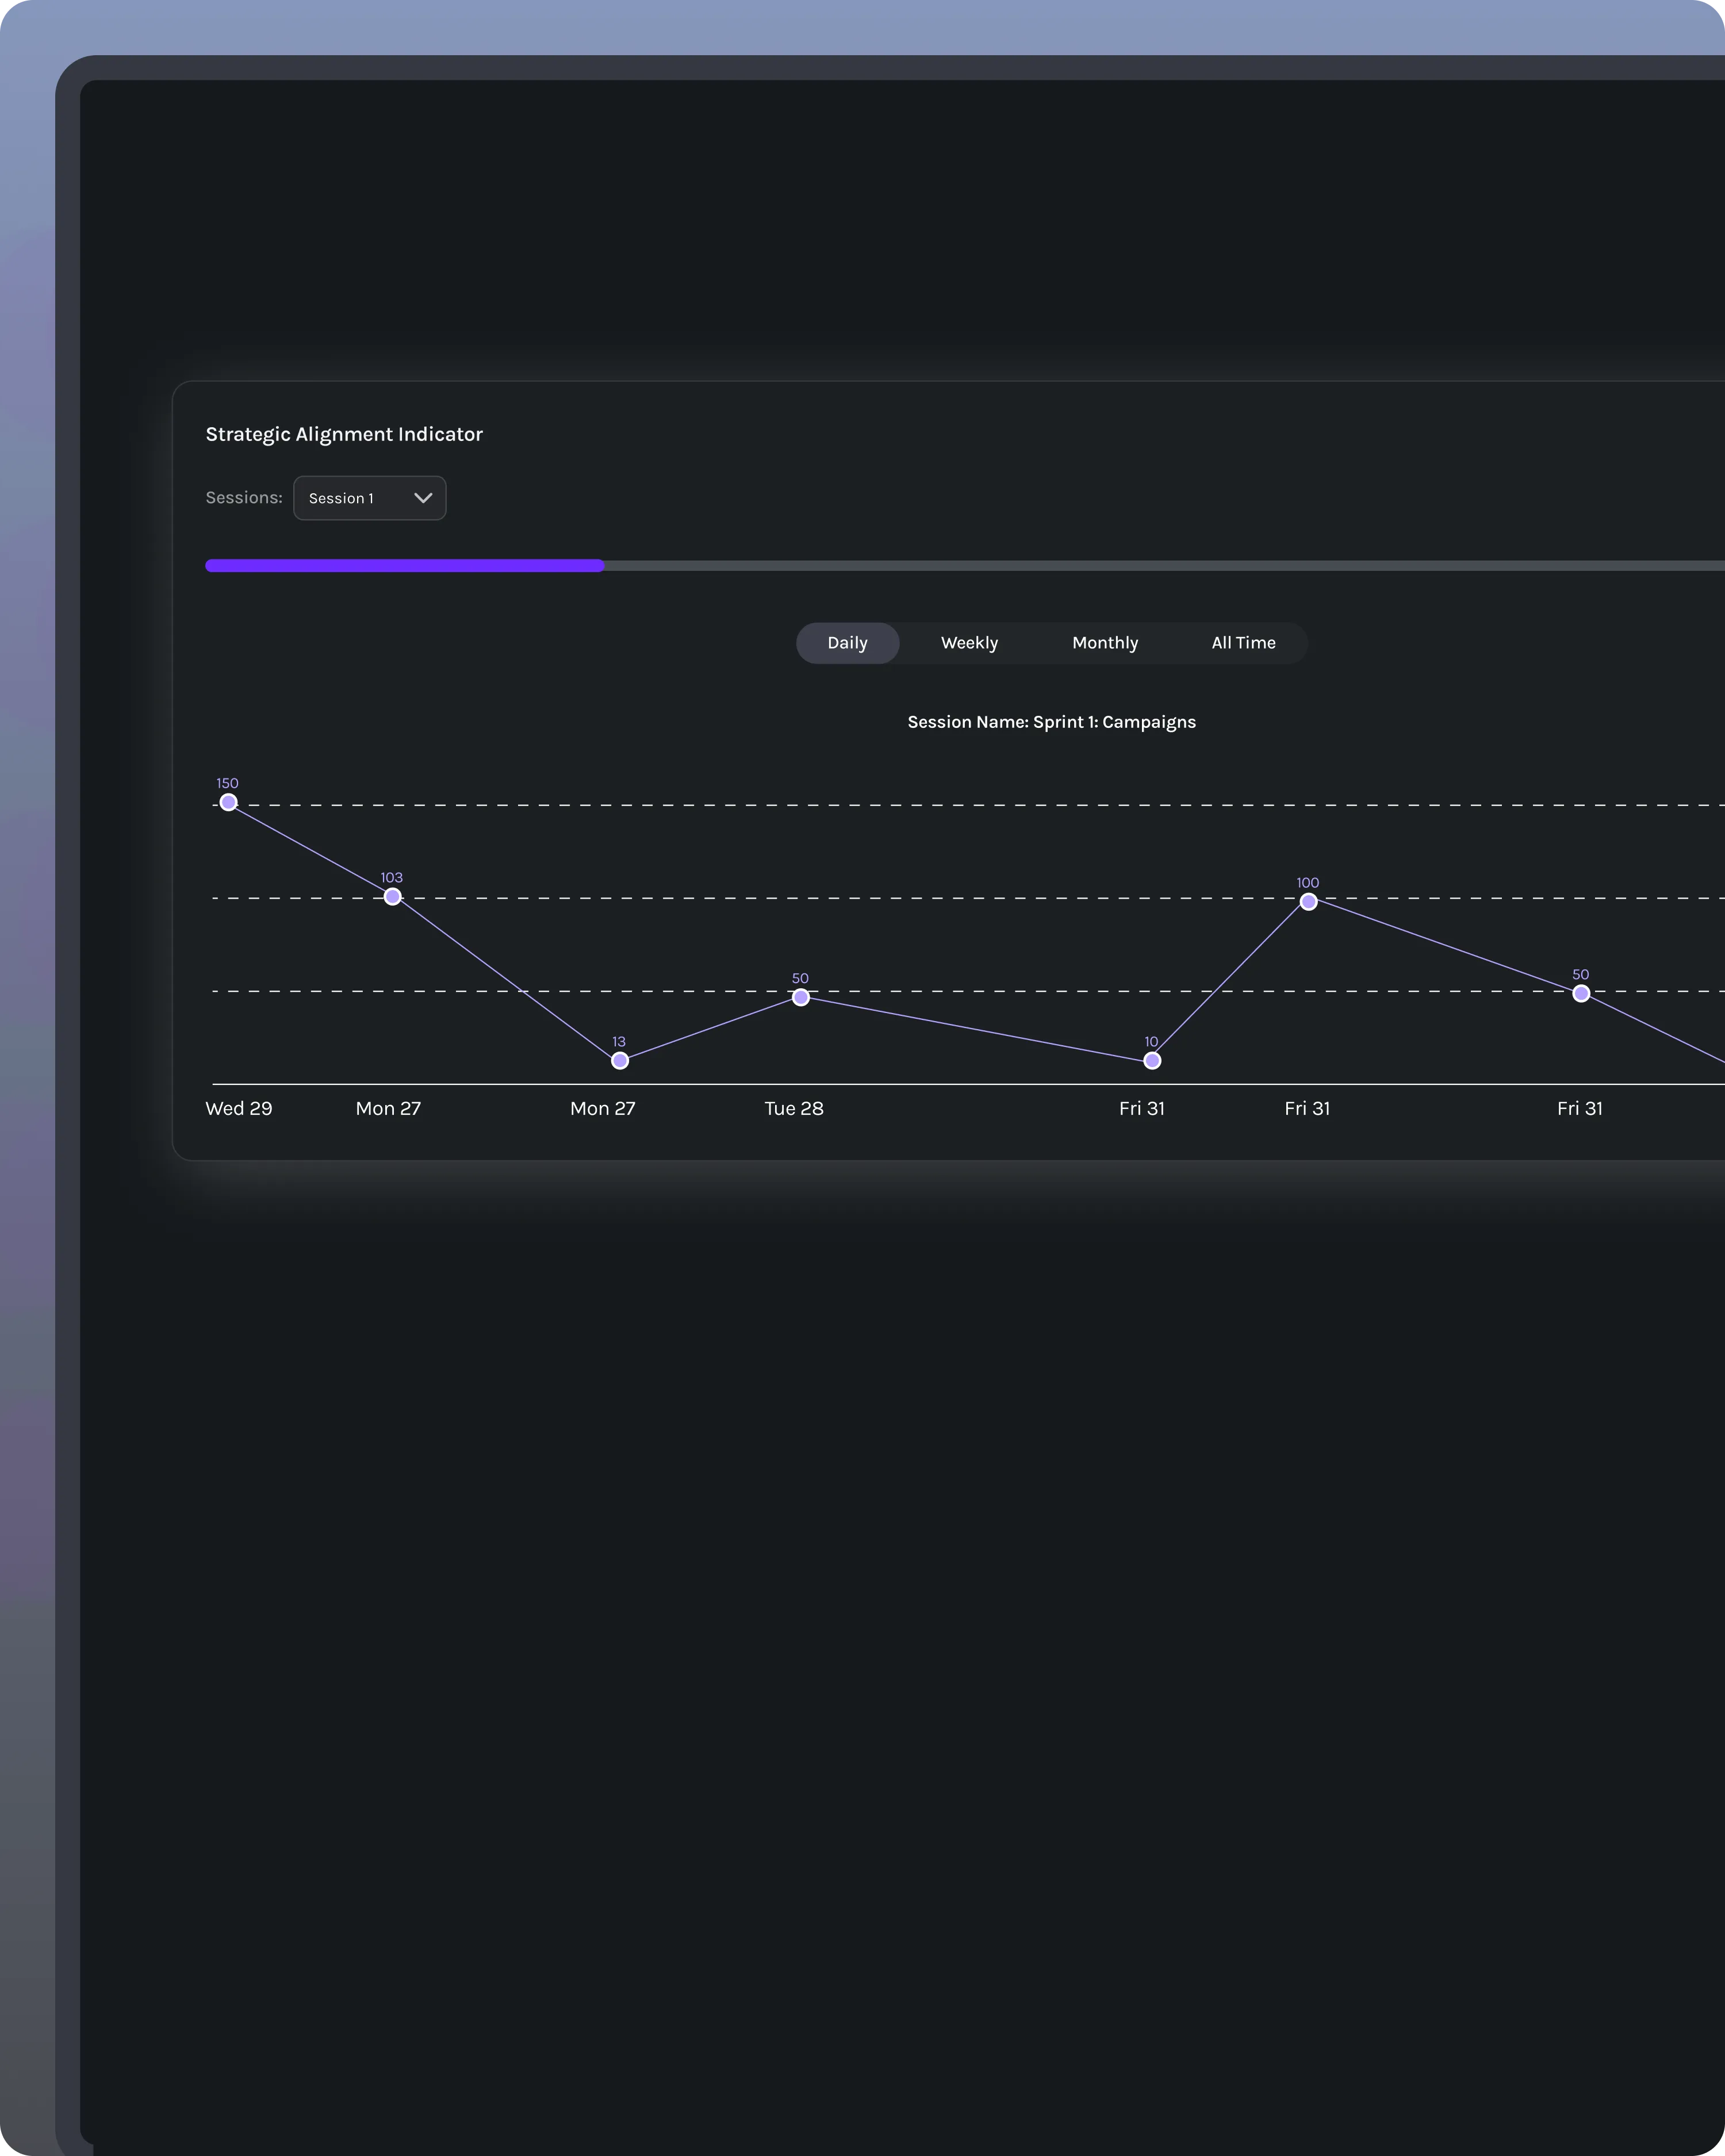Switch to the Monthly view
The width and height of the screenshot is (1725, 2156).
pyautogui.click(x=1104, y=643)
